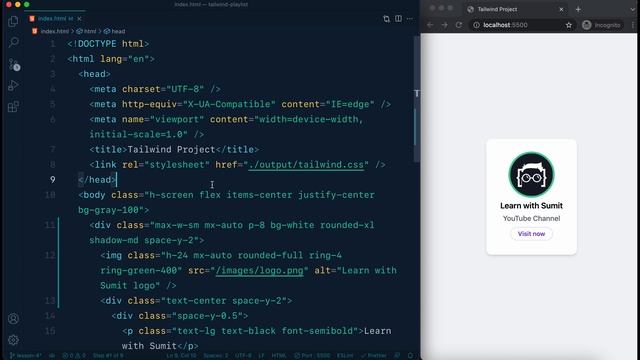Open a new browser tab
640x360 pixels.
[x=578, y=9]
